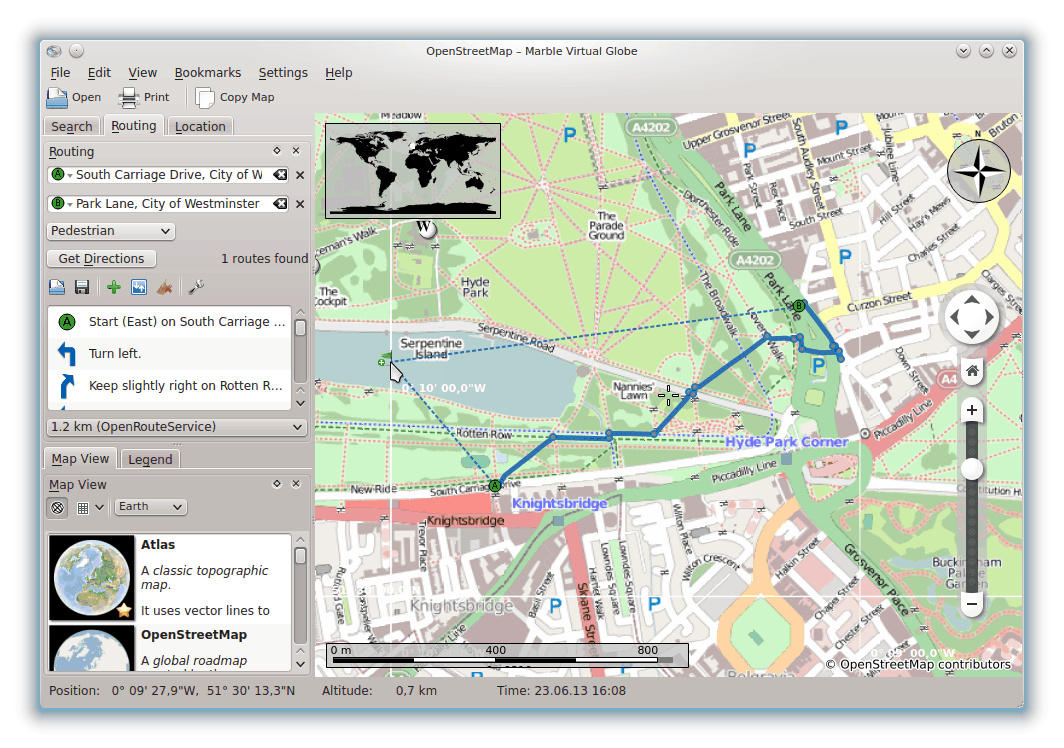Clear the Park Lane field text
This screenshot has height=748, width=1064.
[x=280, y=204]
